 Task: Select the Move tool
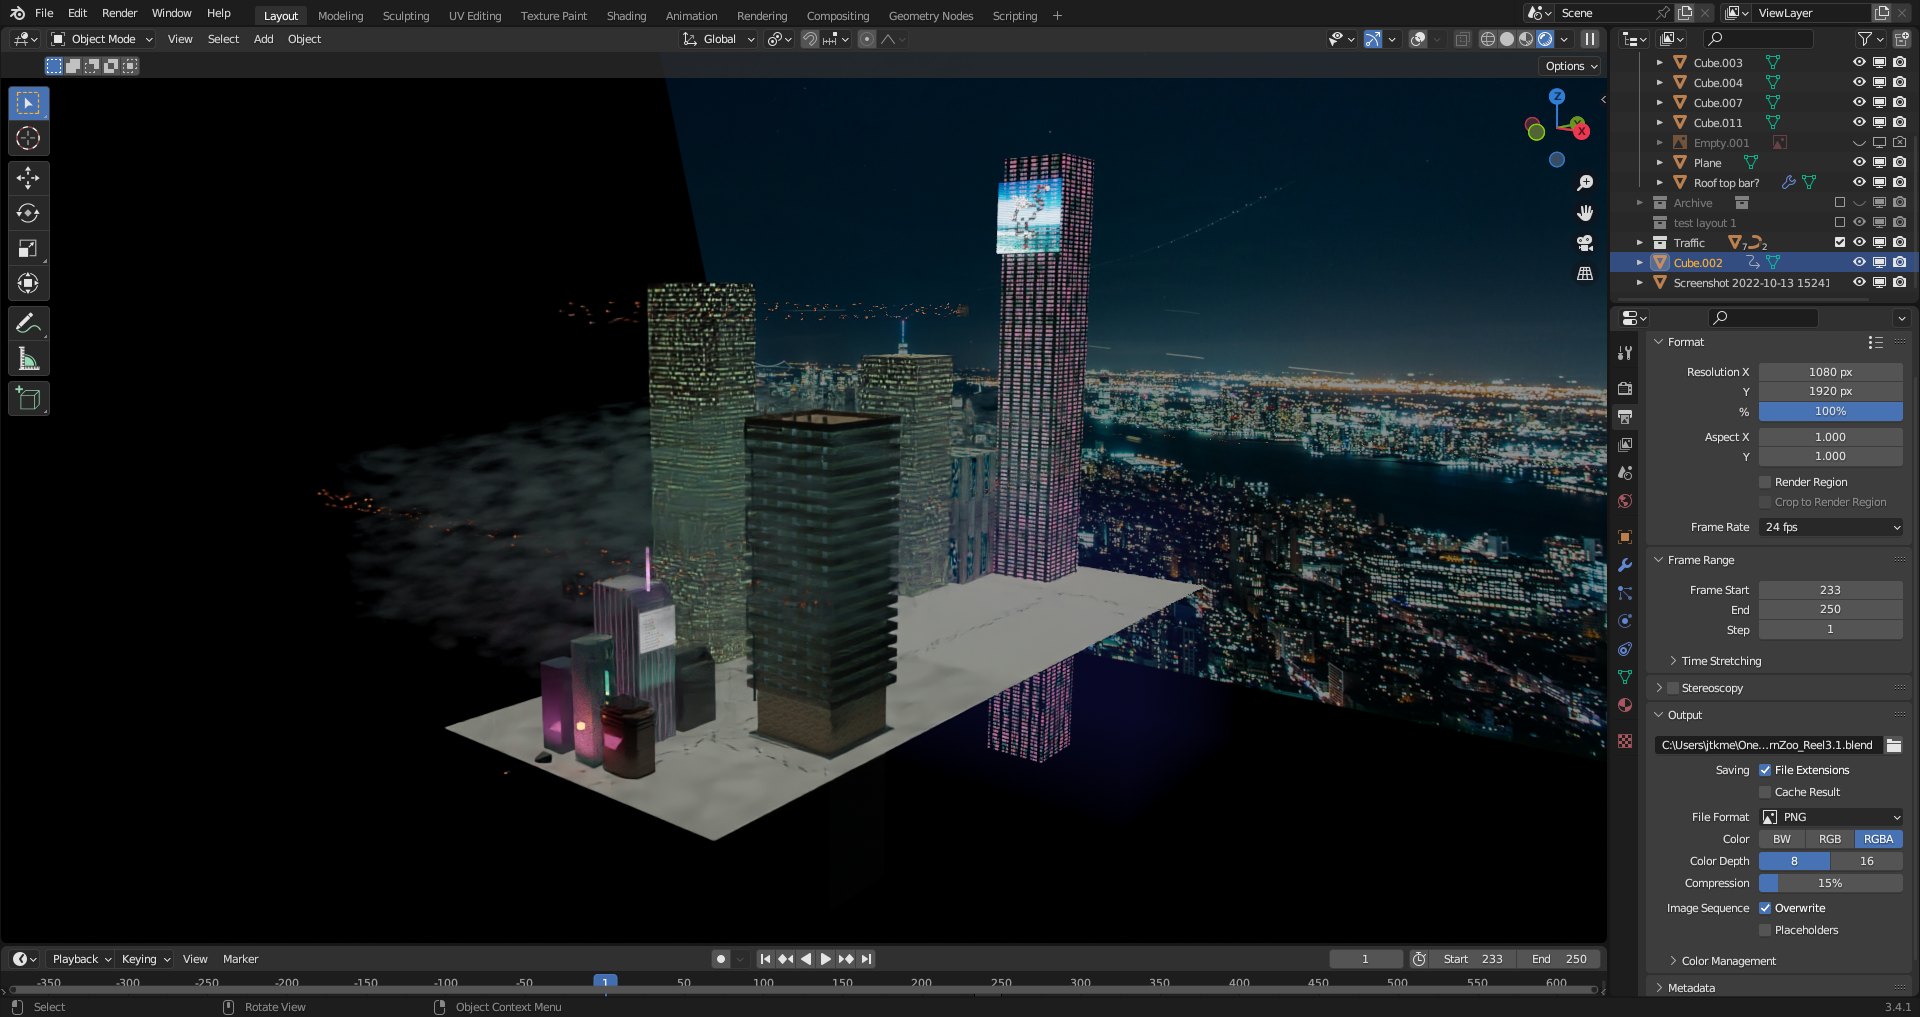(x=28, y=178)
